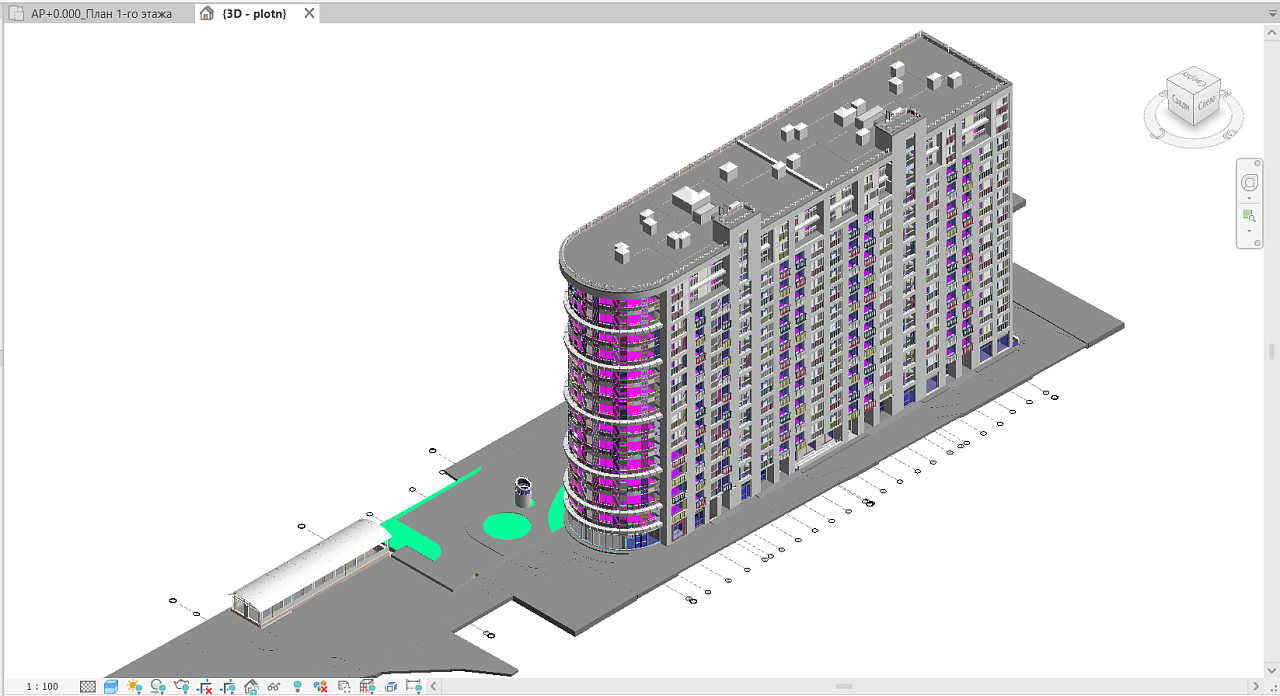Click the ViewCube Слева face
The height and width of the screenshot is (696, 1280).
1207,102
